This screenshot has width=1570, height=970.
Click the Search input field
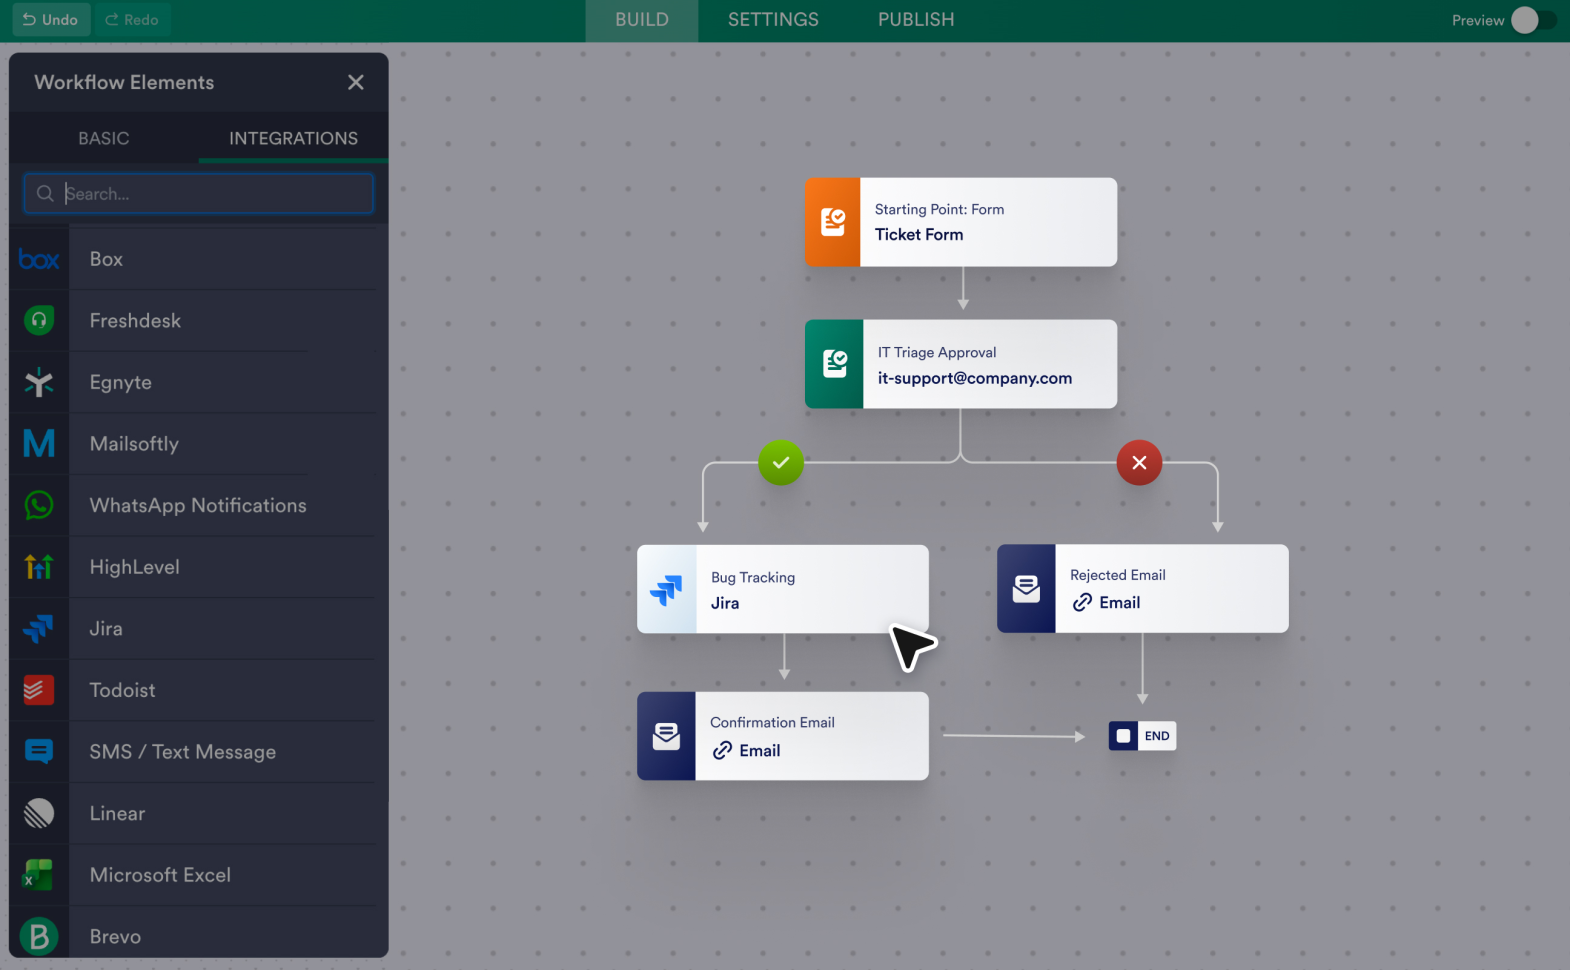[x=199, y=194]
